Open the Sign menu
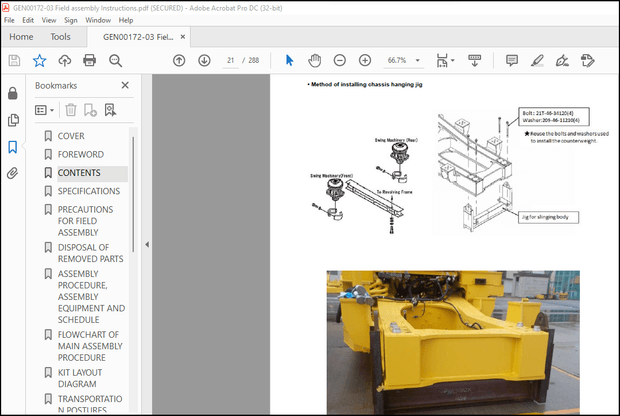 click(71, 20)
